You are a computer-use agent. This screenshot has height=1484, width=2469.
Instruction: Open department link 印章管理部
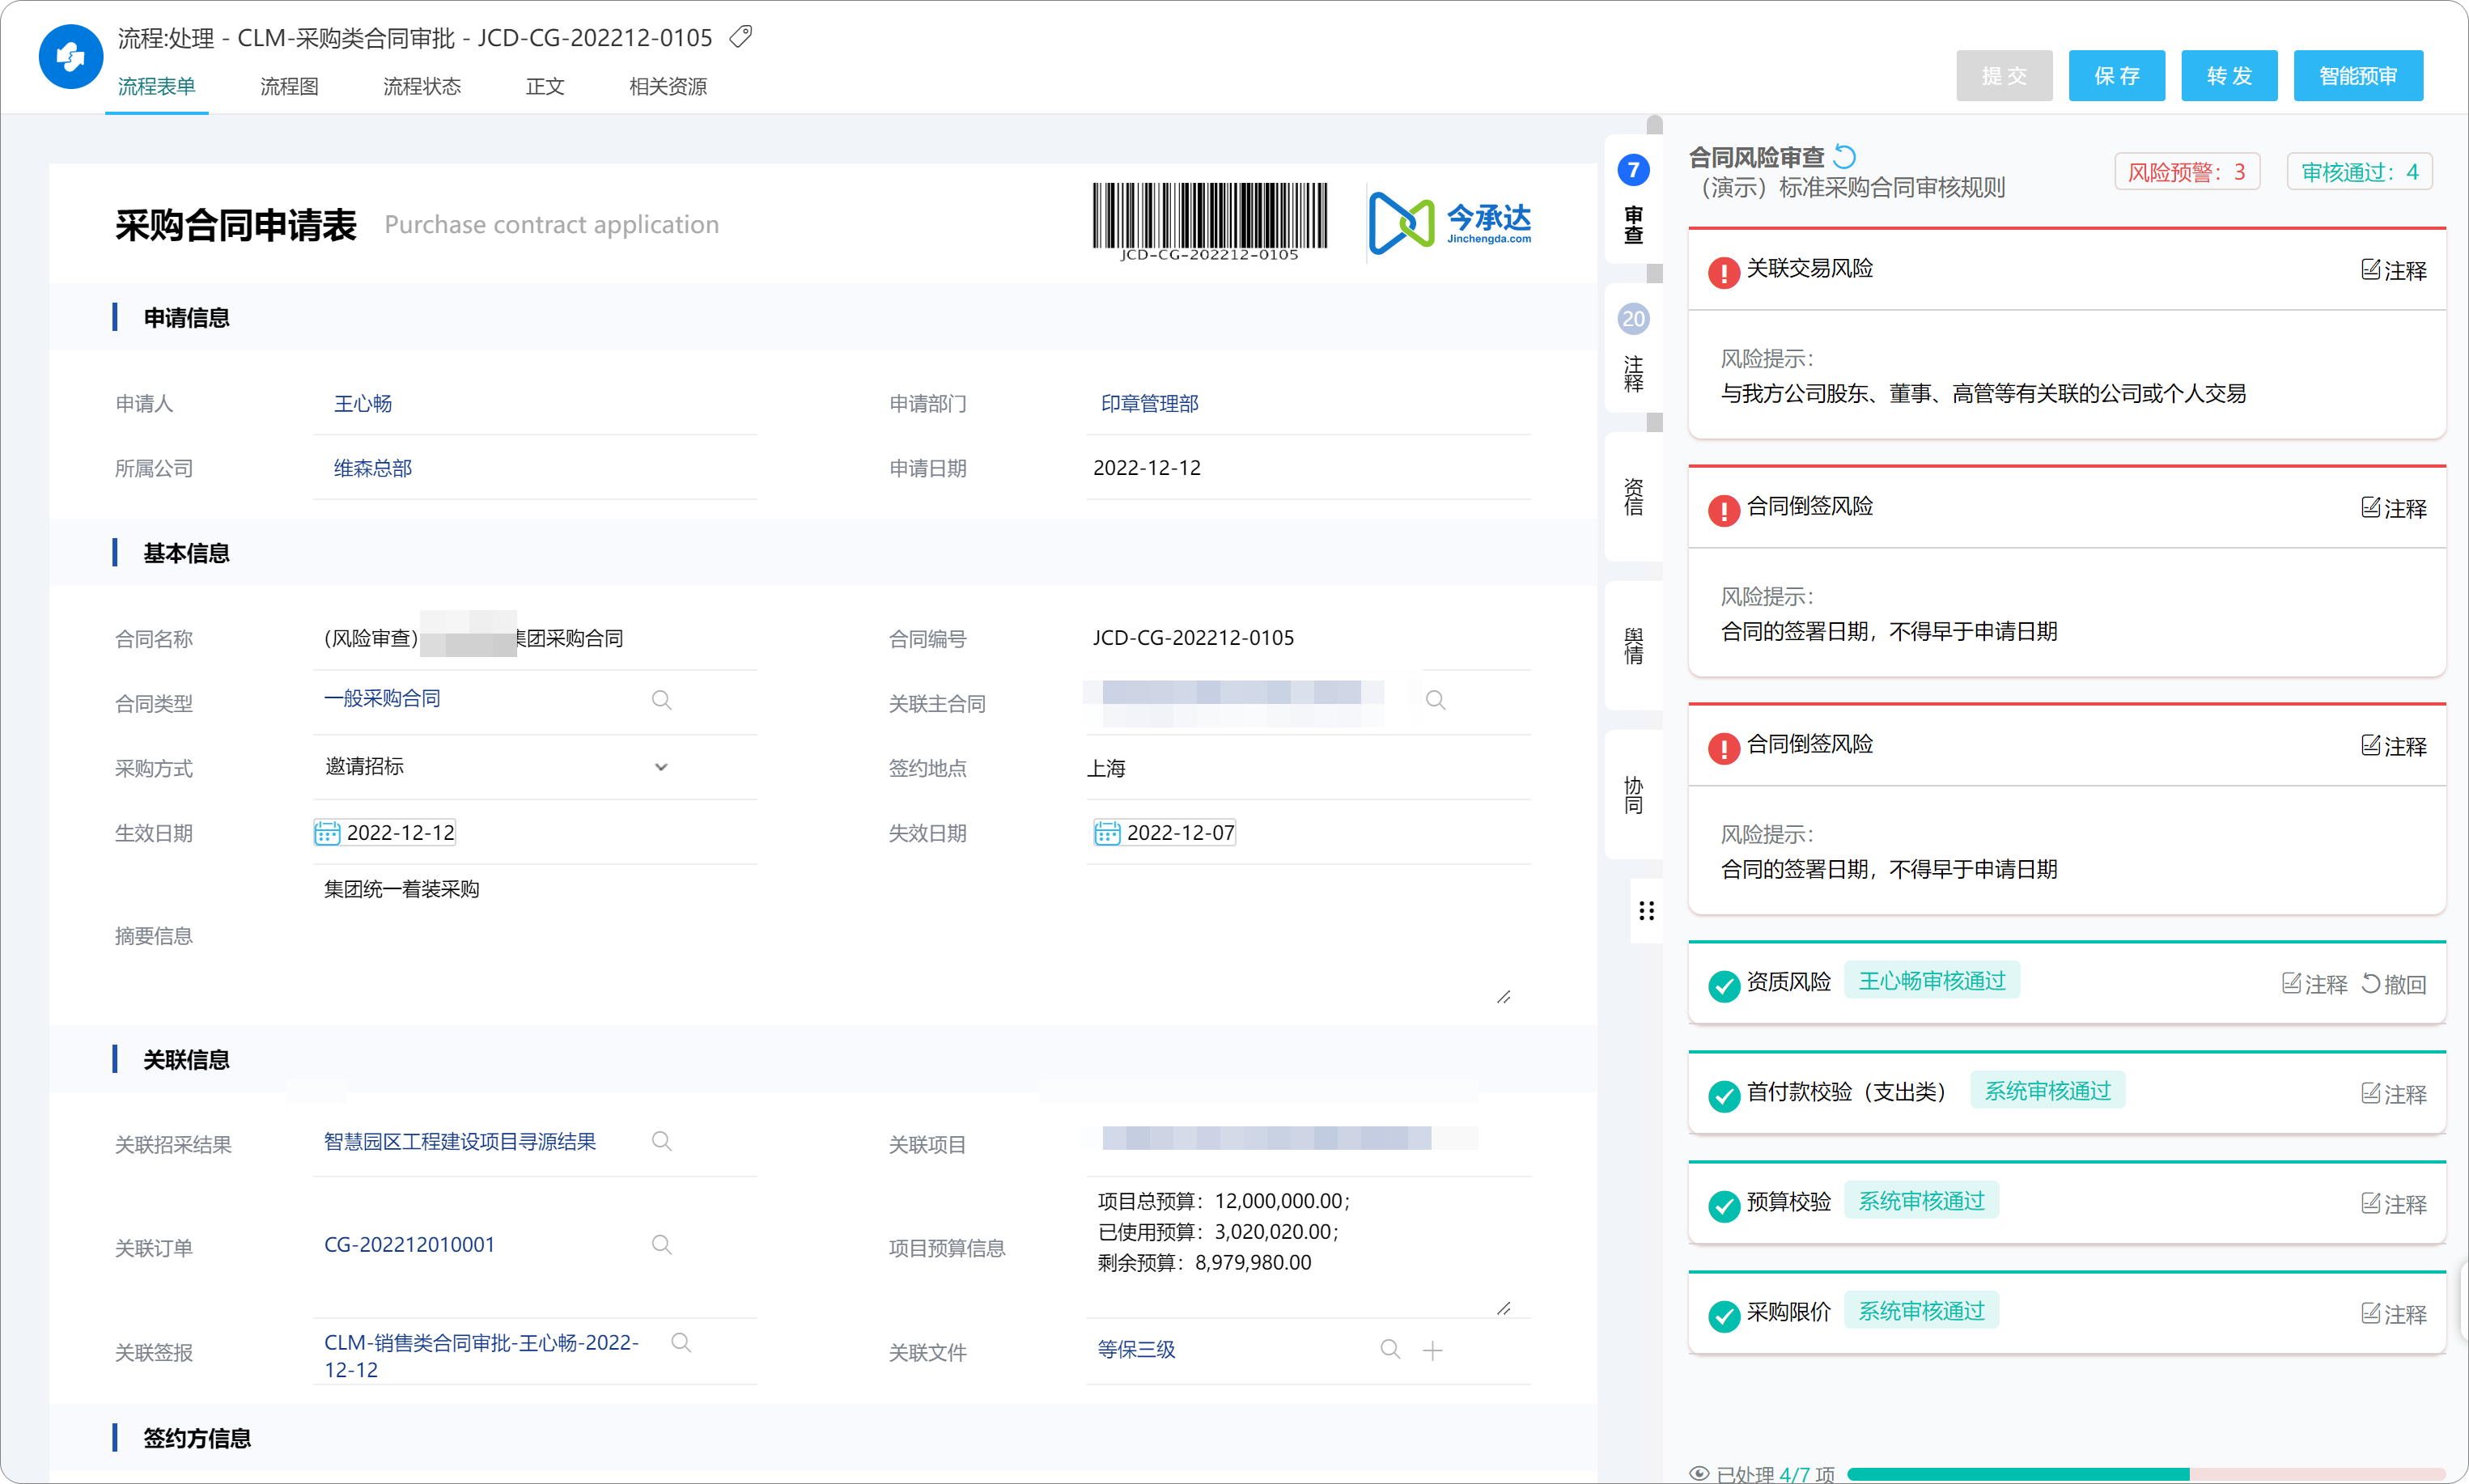1149,403
